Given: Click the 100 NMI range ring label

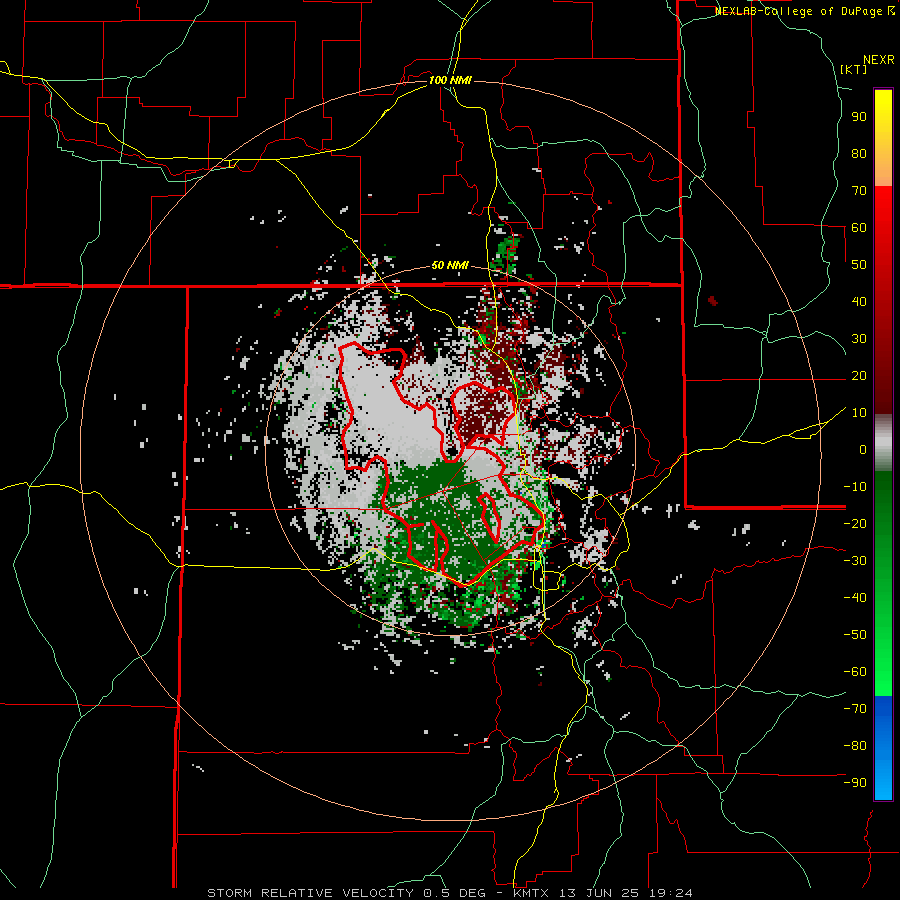Looking at the screenshot, I should (450, 80).
